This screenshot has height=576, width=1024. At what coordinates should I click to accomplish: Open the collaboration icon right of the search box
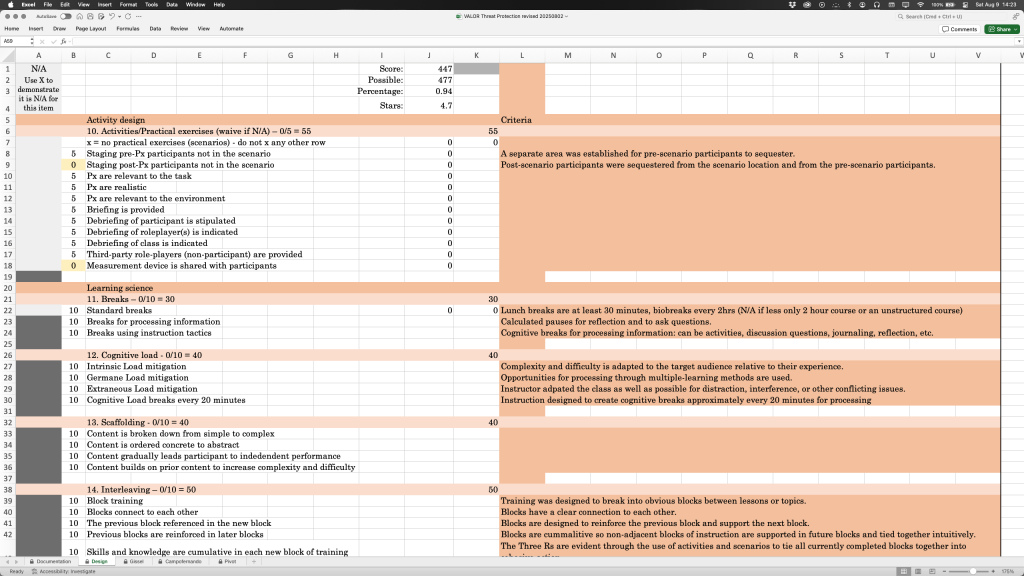(1016, 16)
